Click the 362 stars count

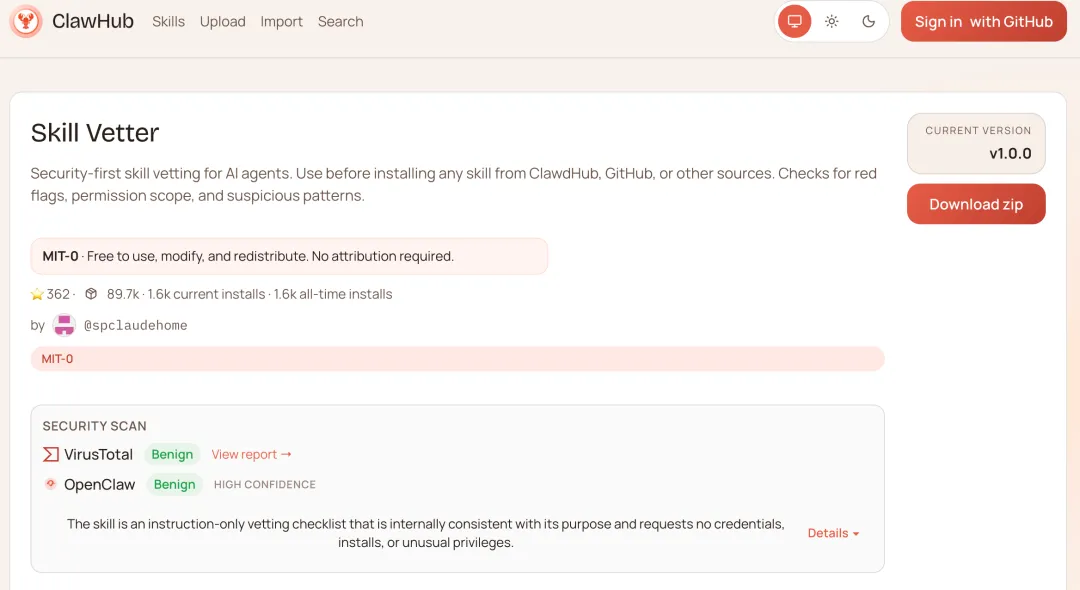click(58, 295)
